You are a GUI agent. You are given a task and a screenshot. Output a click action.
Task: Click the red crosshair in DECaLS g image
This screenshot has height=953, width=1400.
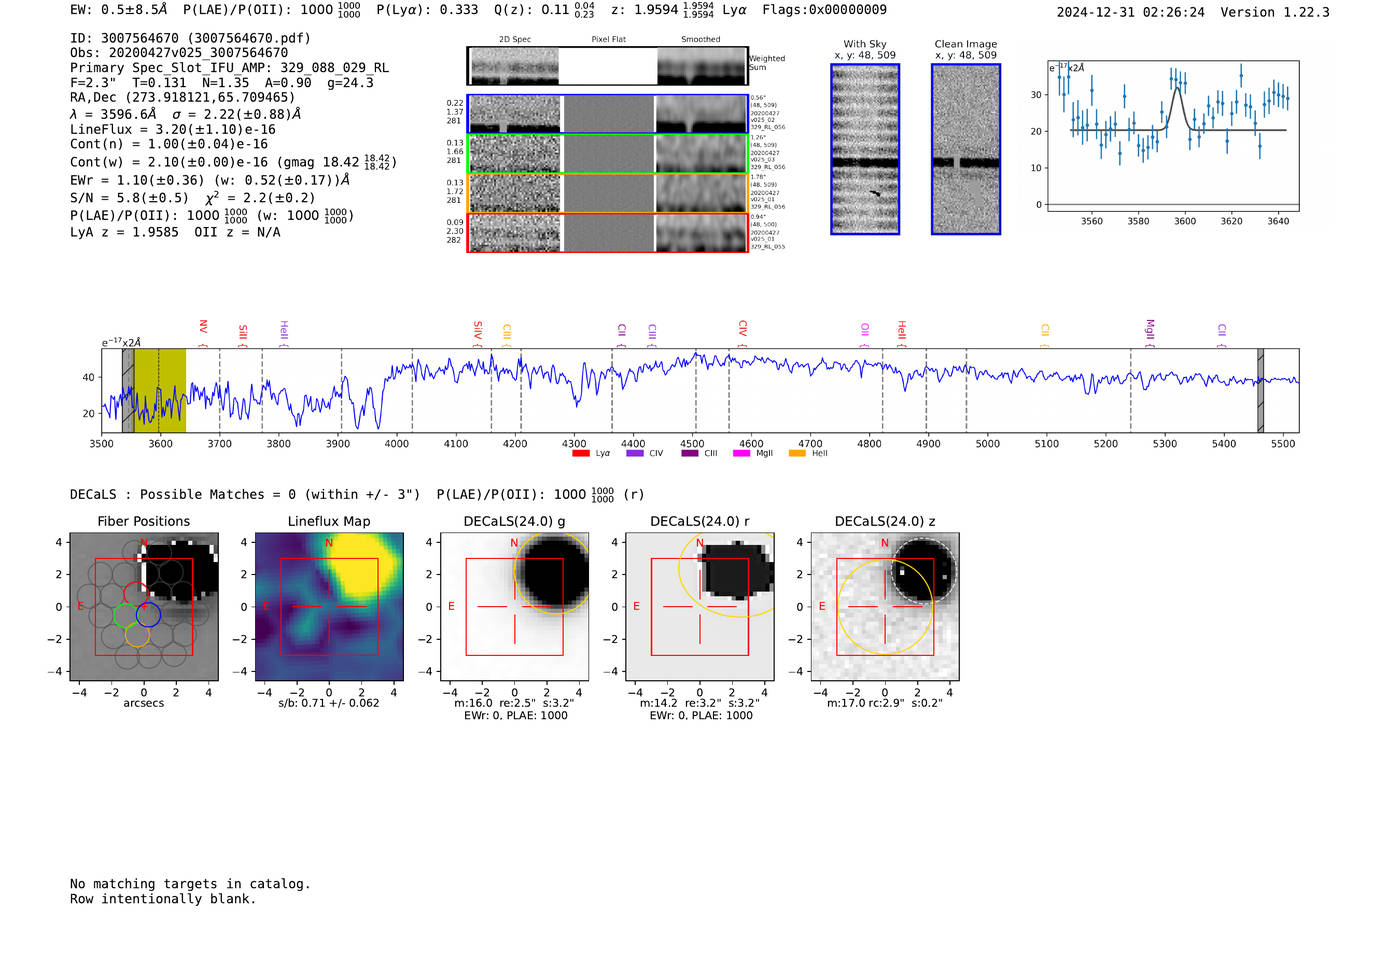click(515, 607)
